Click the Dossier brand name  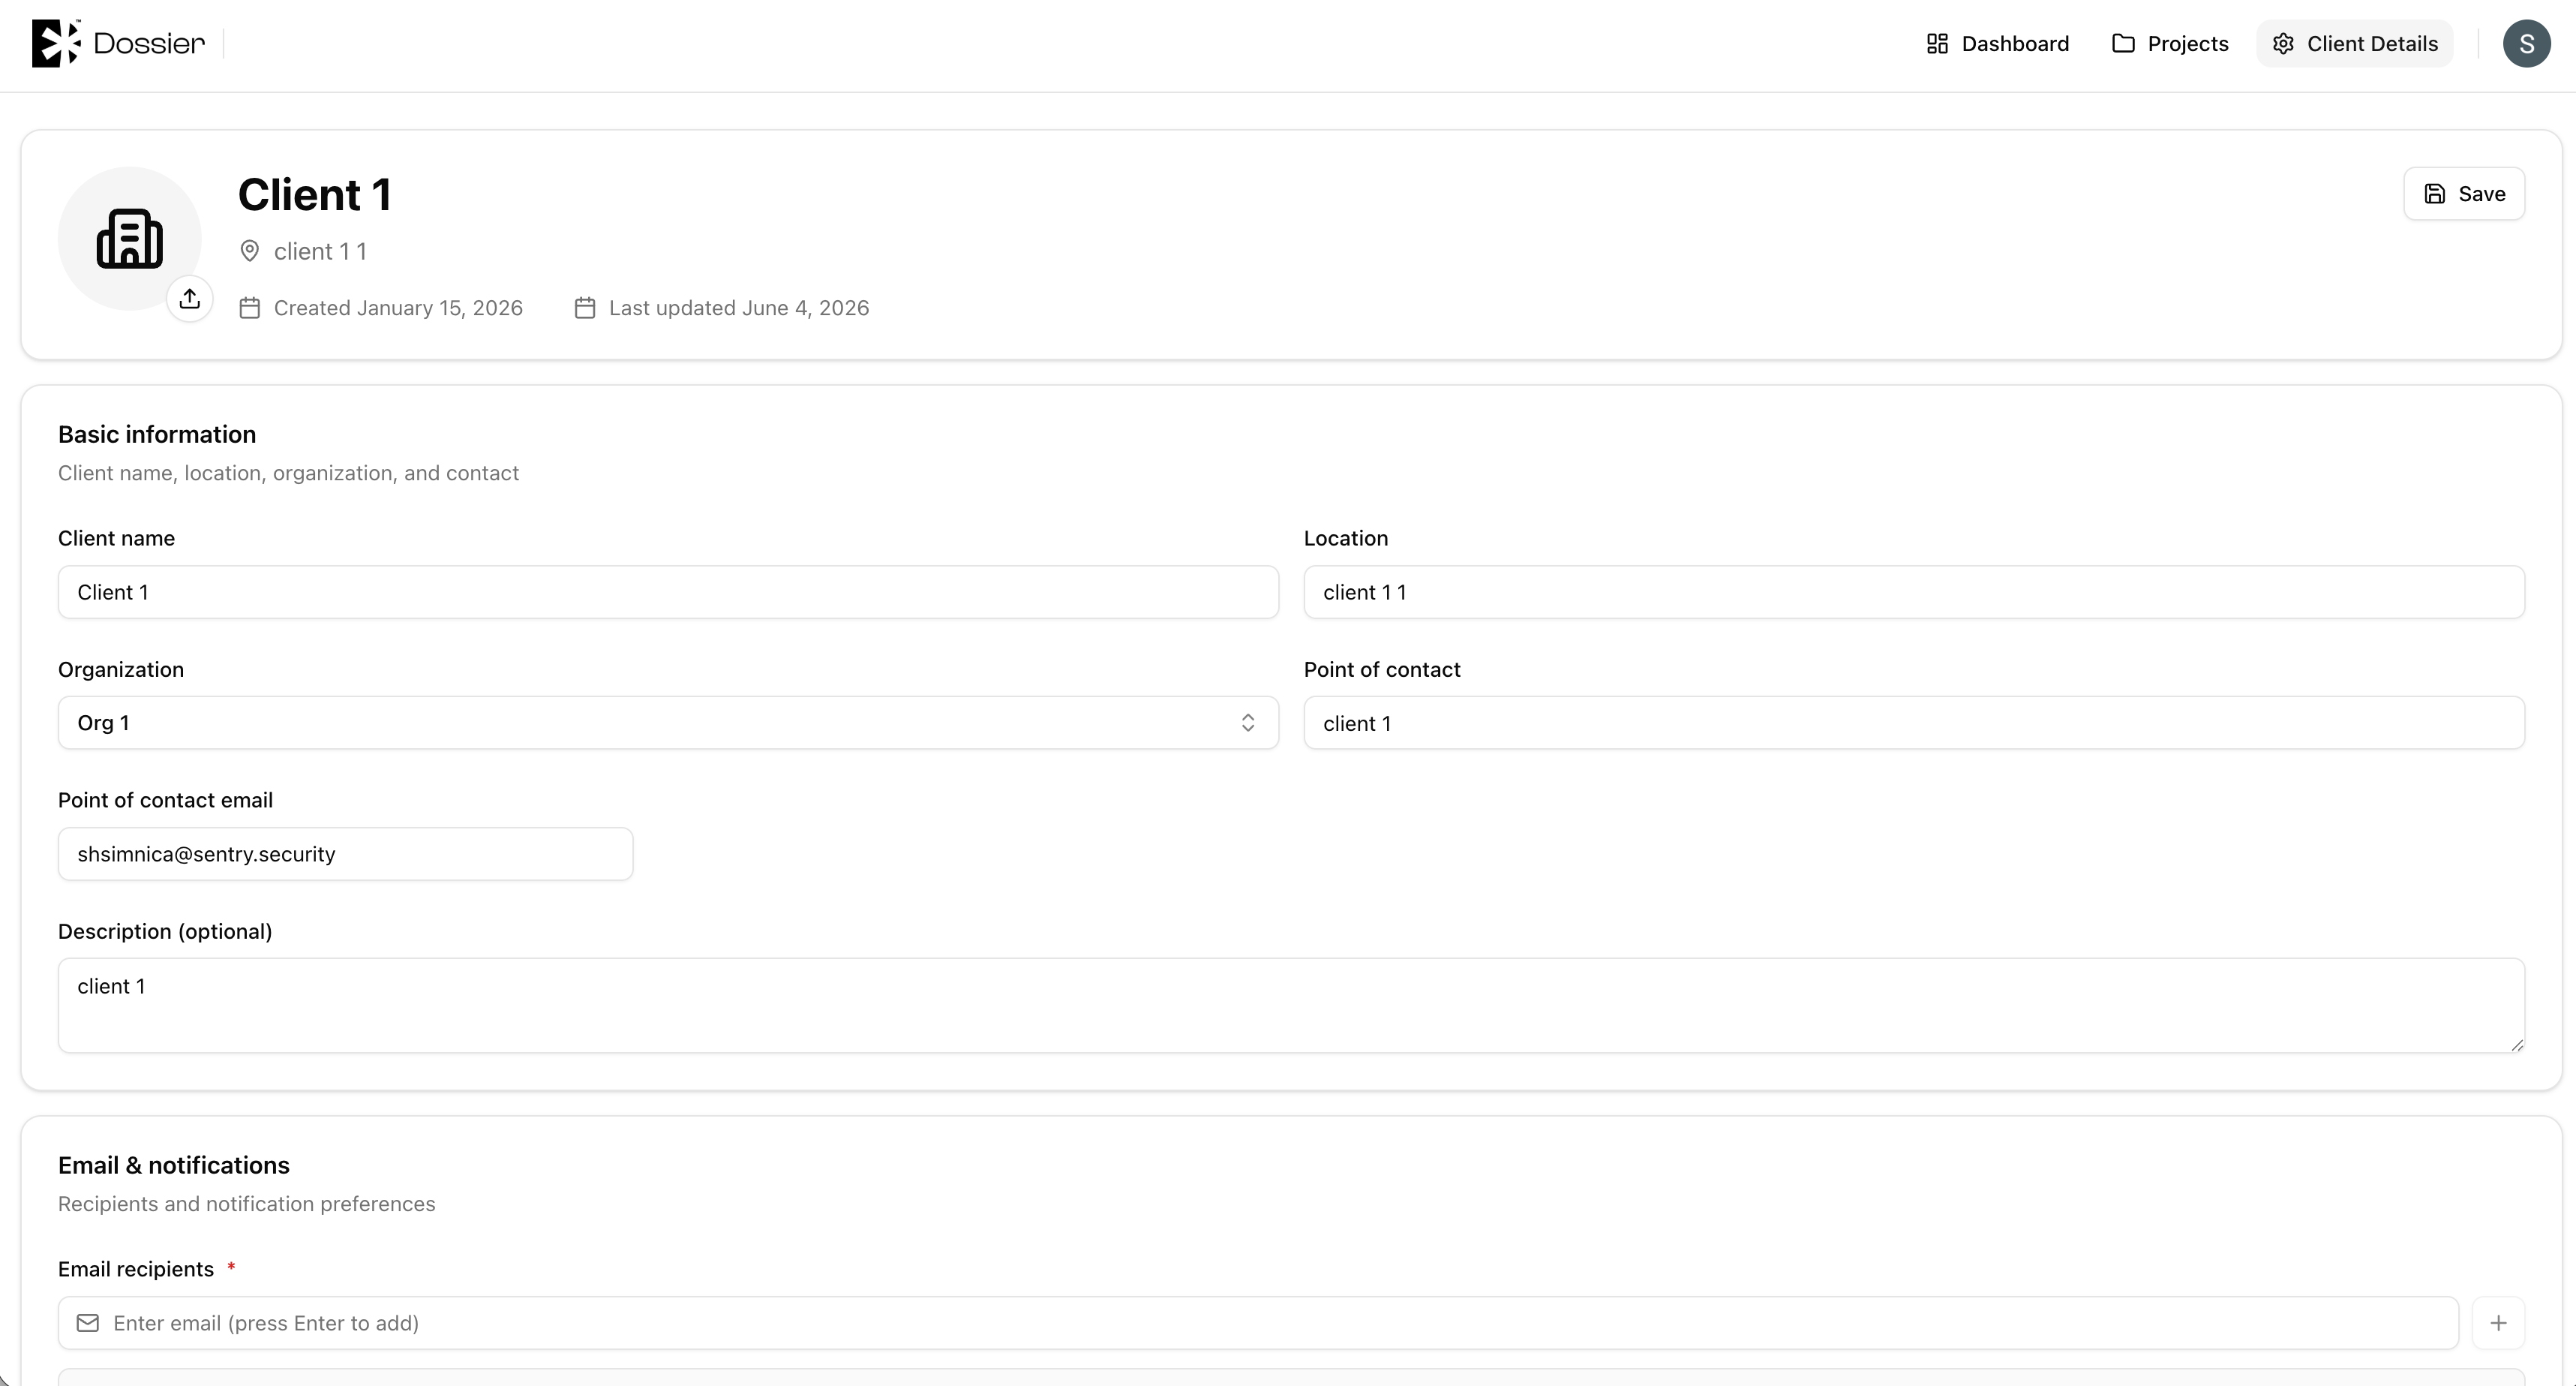tap(149, 43)
